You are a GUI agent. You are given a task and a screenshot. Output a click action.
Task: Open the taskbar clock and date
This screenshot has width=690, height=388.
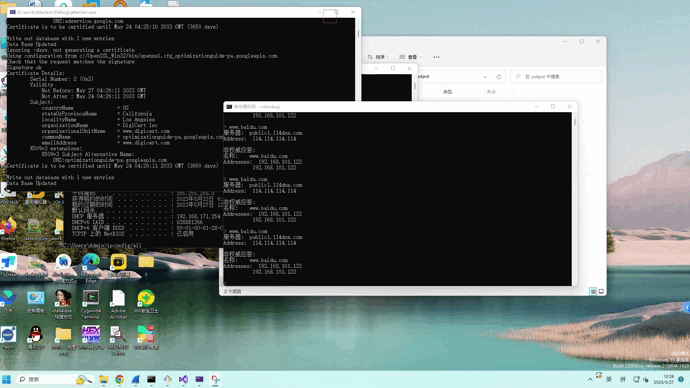tap(664, 379)
